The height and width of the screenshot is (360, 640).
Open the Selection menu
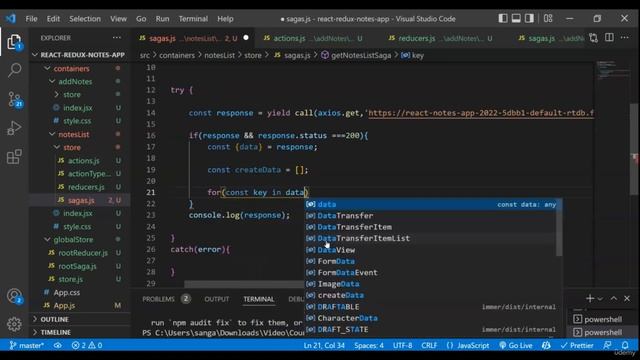click(x=85, y=19)
